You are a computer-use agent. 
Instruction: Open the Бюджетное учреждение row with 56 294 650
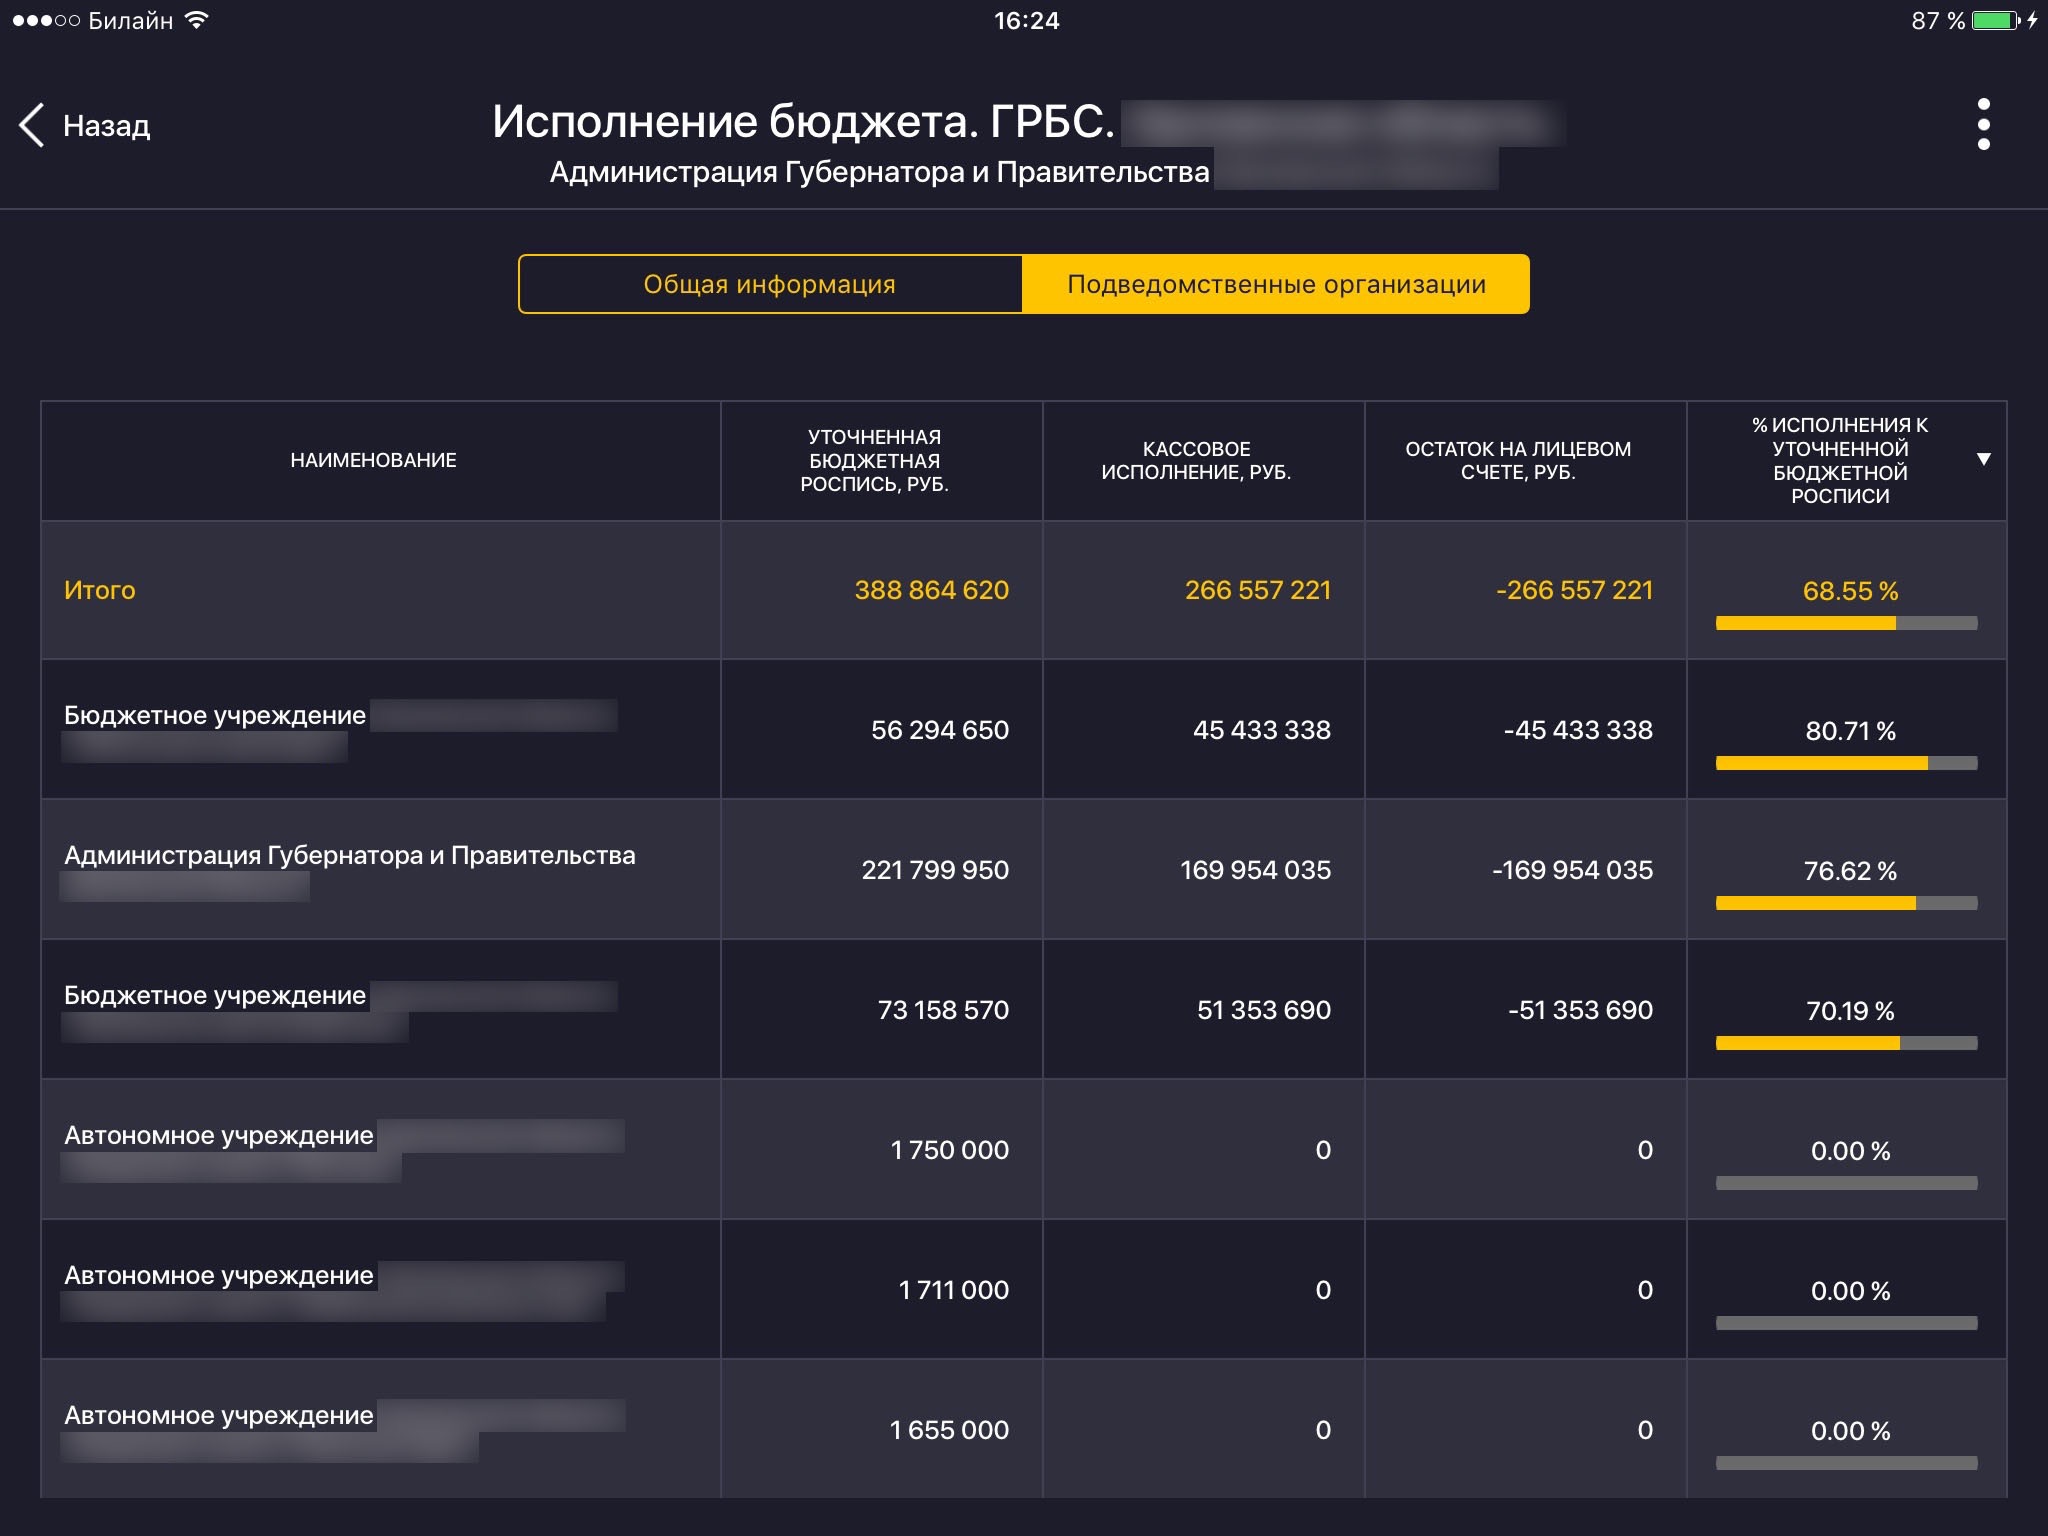(x=1024, y=730)
